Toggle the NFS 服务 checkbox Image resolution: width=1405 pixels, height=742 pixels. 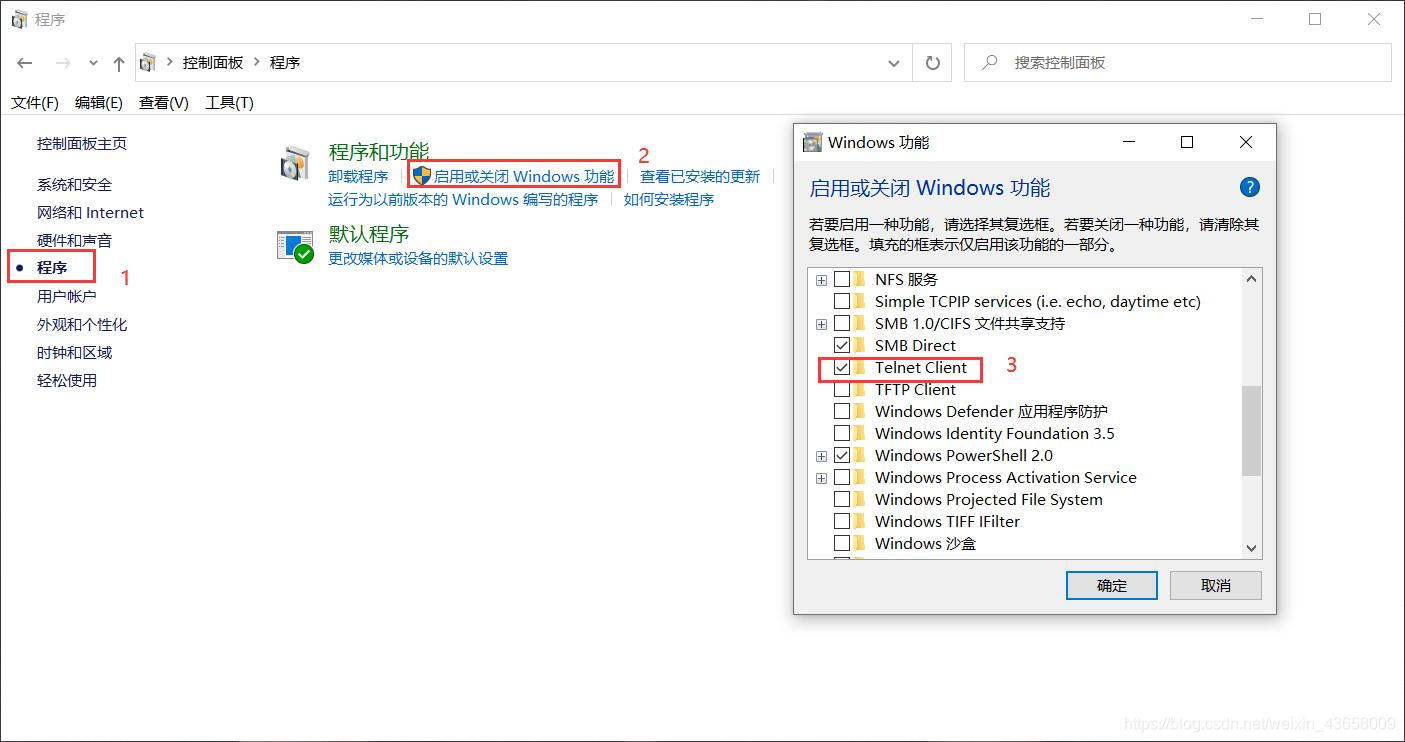point(842,279)
